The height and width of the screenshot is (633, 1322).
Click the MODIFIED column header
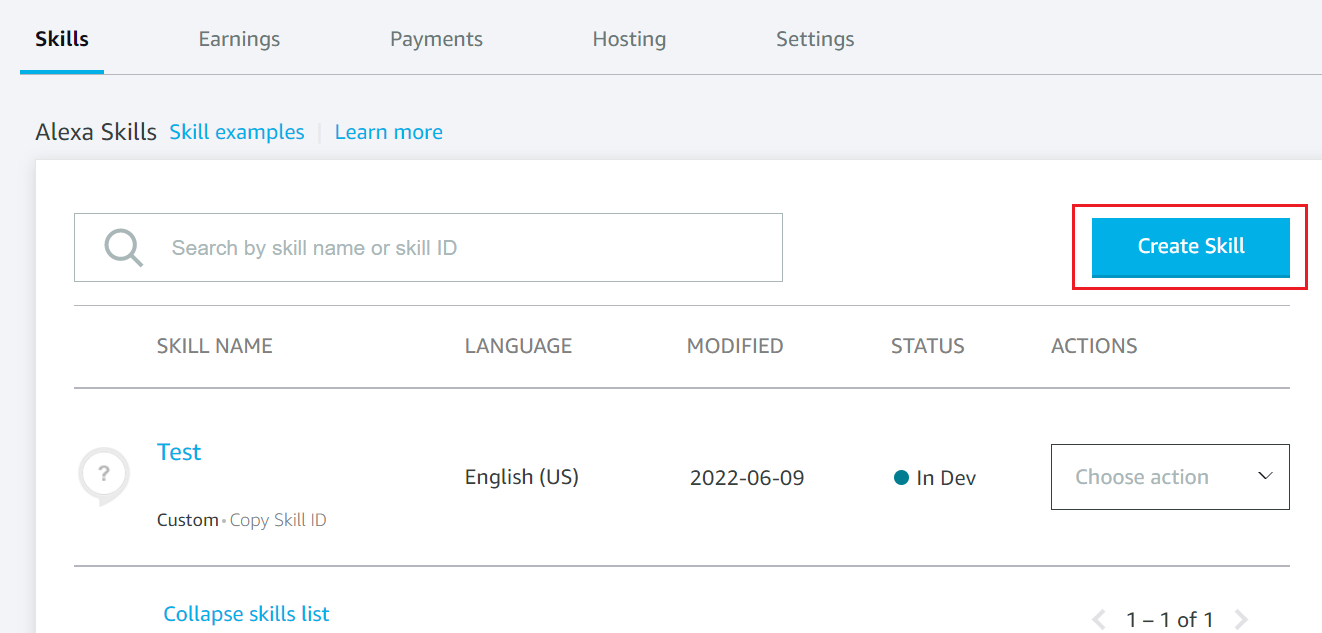click(735, 346)
